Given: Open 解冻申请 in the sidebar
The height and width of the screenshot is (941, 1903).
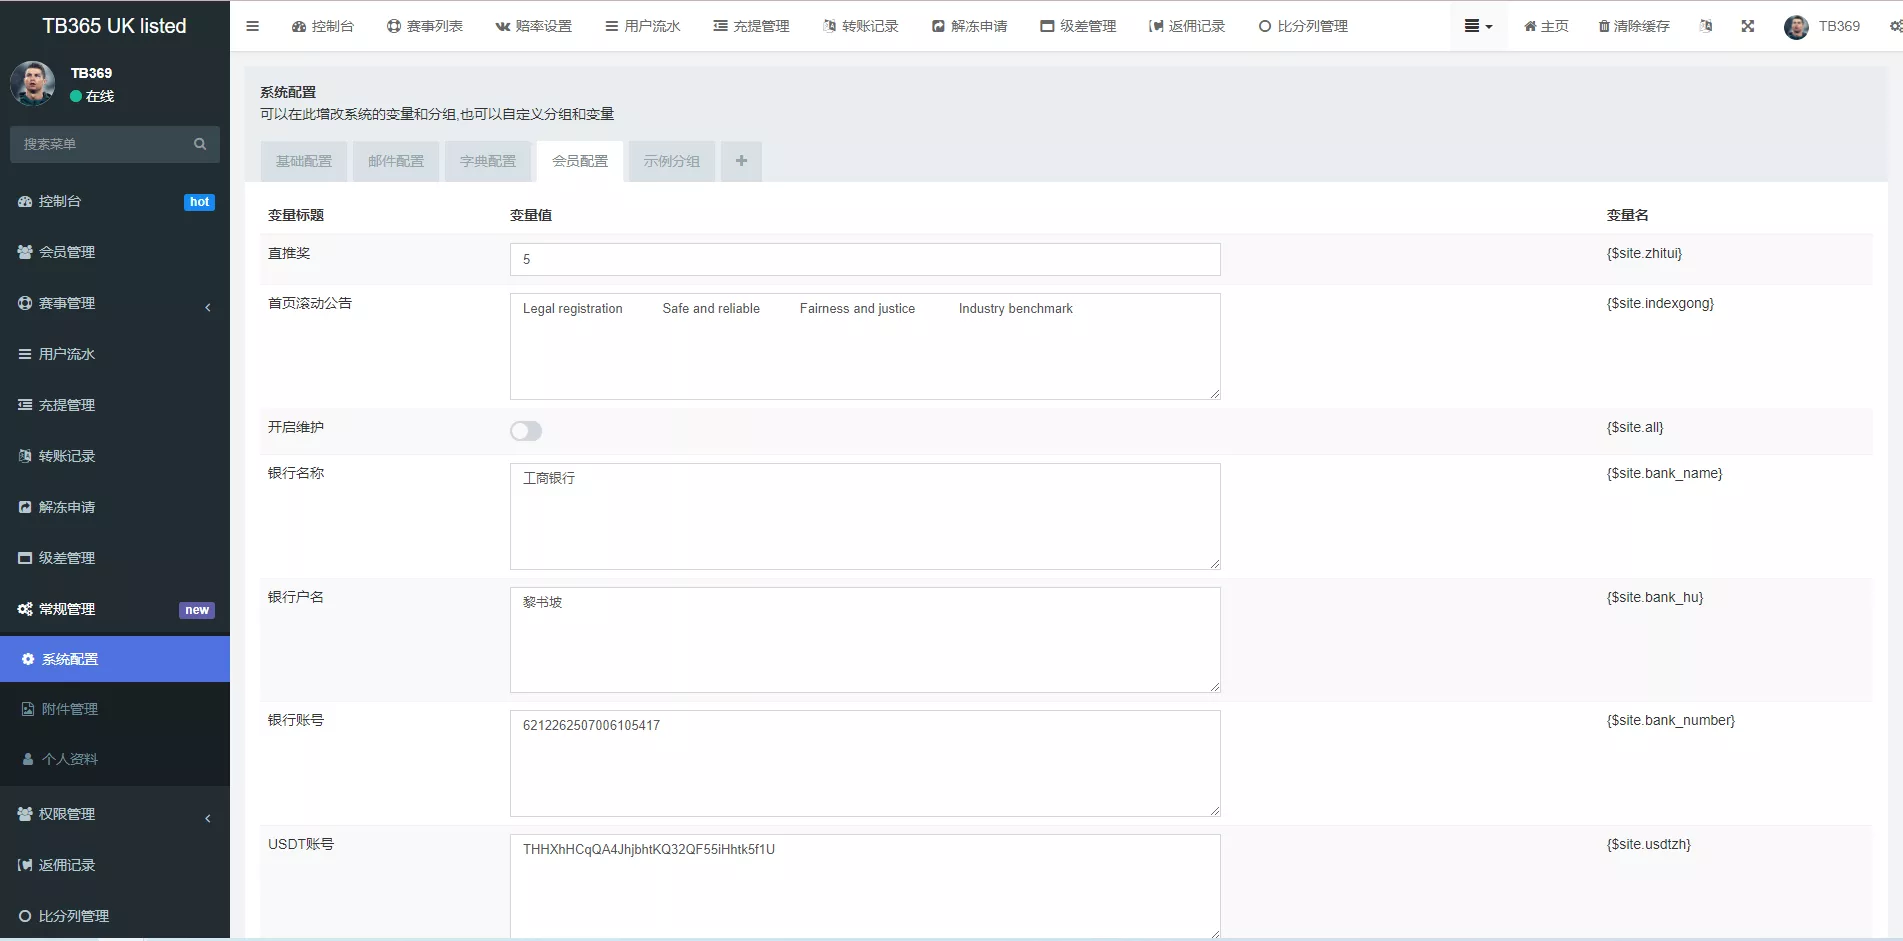Looking at the screenshot, I should (66, 507).
